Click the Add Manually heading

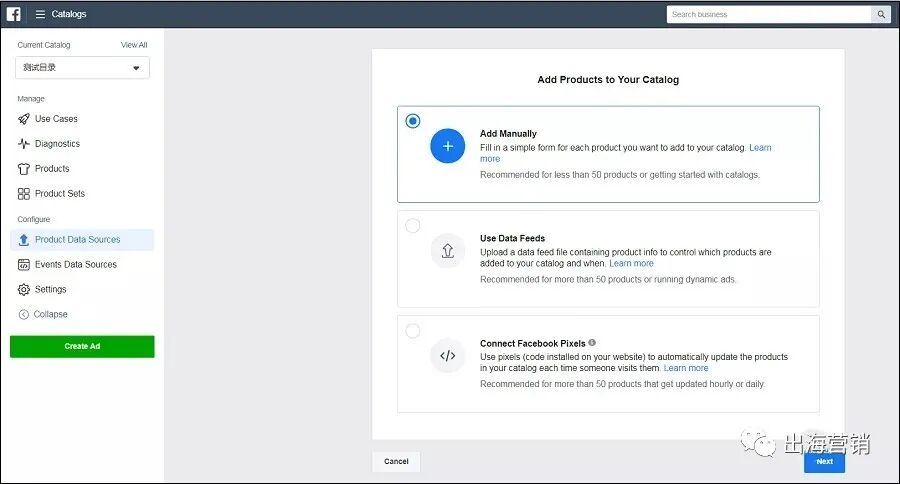pyautogui.click(x=509, y=134)
